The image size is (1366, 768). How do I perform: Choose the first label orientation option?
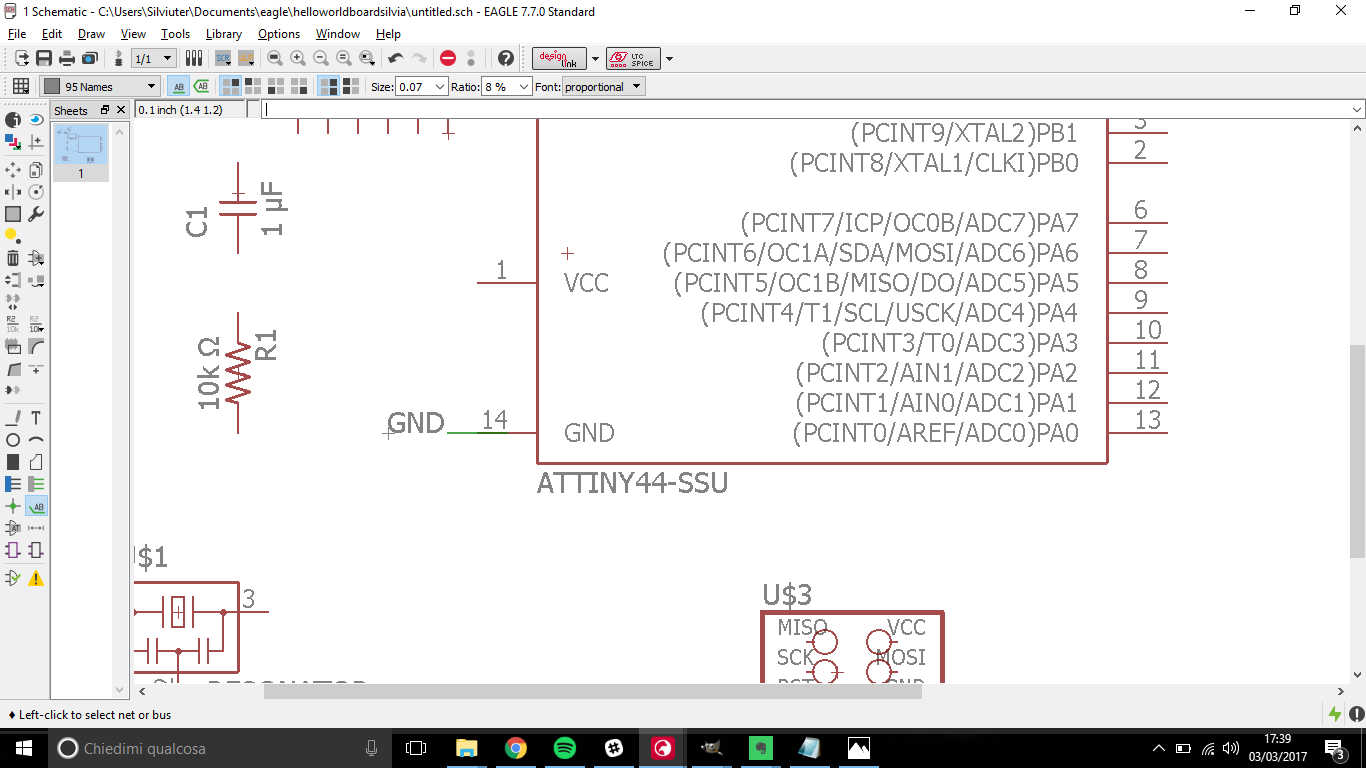pyautogui.click(x=231, y=86)
